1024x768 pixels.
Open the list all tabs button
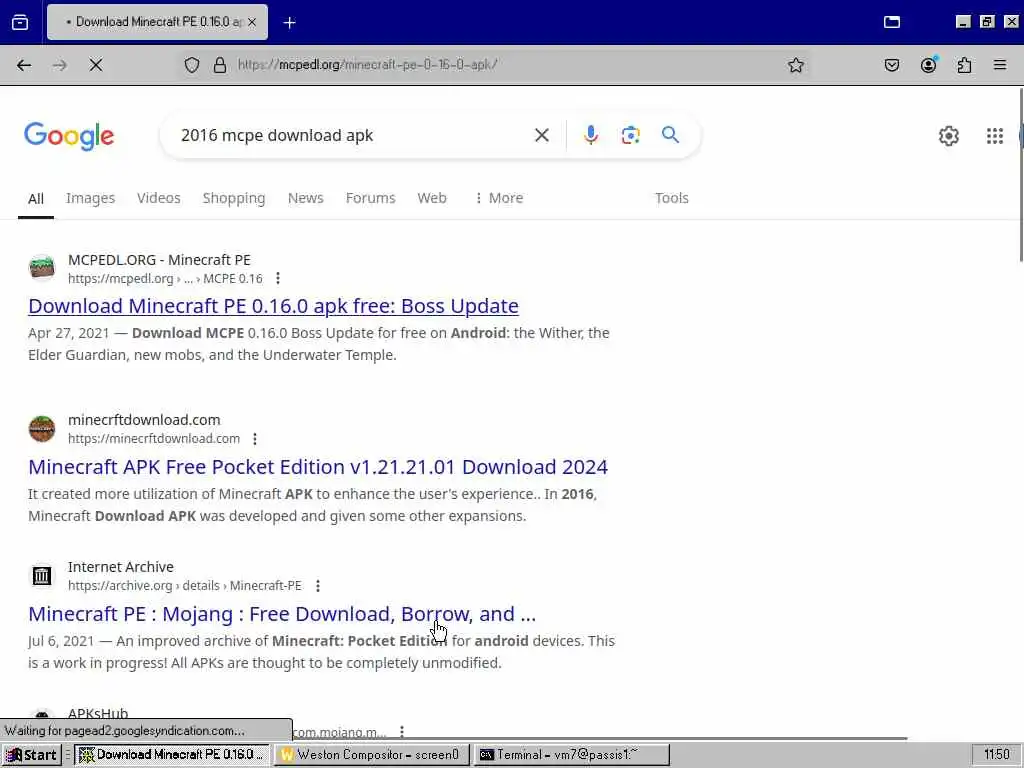click(892, 22)
